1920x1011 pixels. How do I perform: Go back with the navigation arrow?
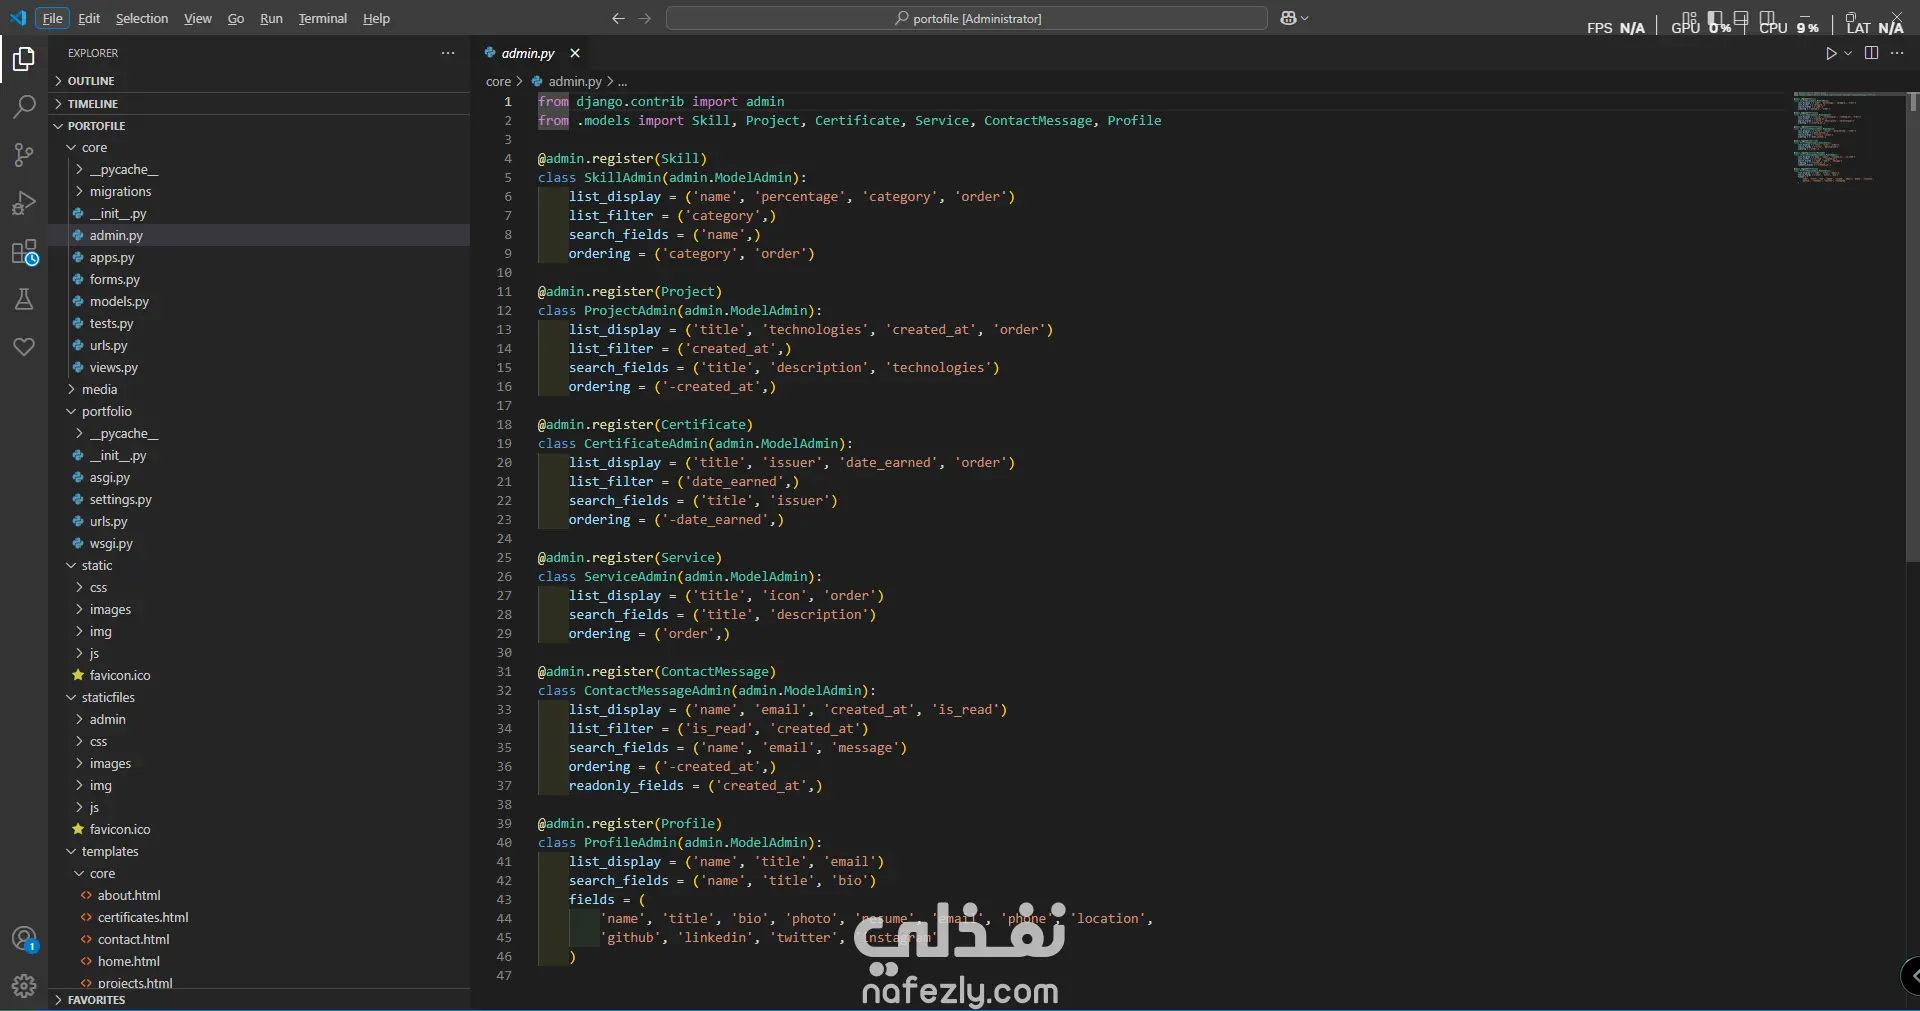(618, 18)
